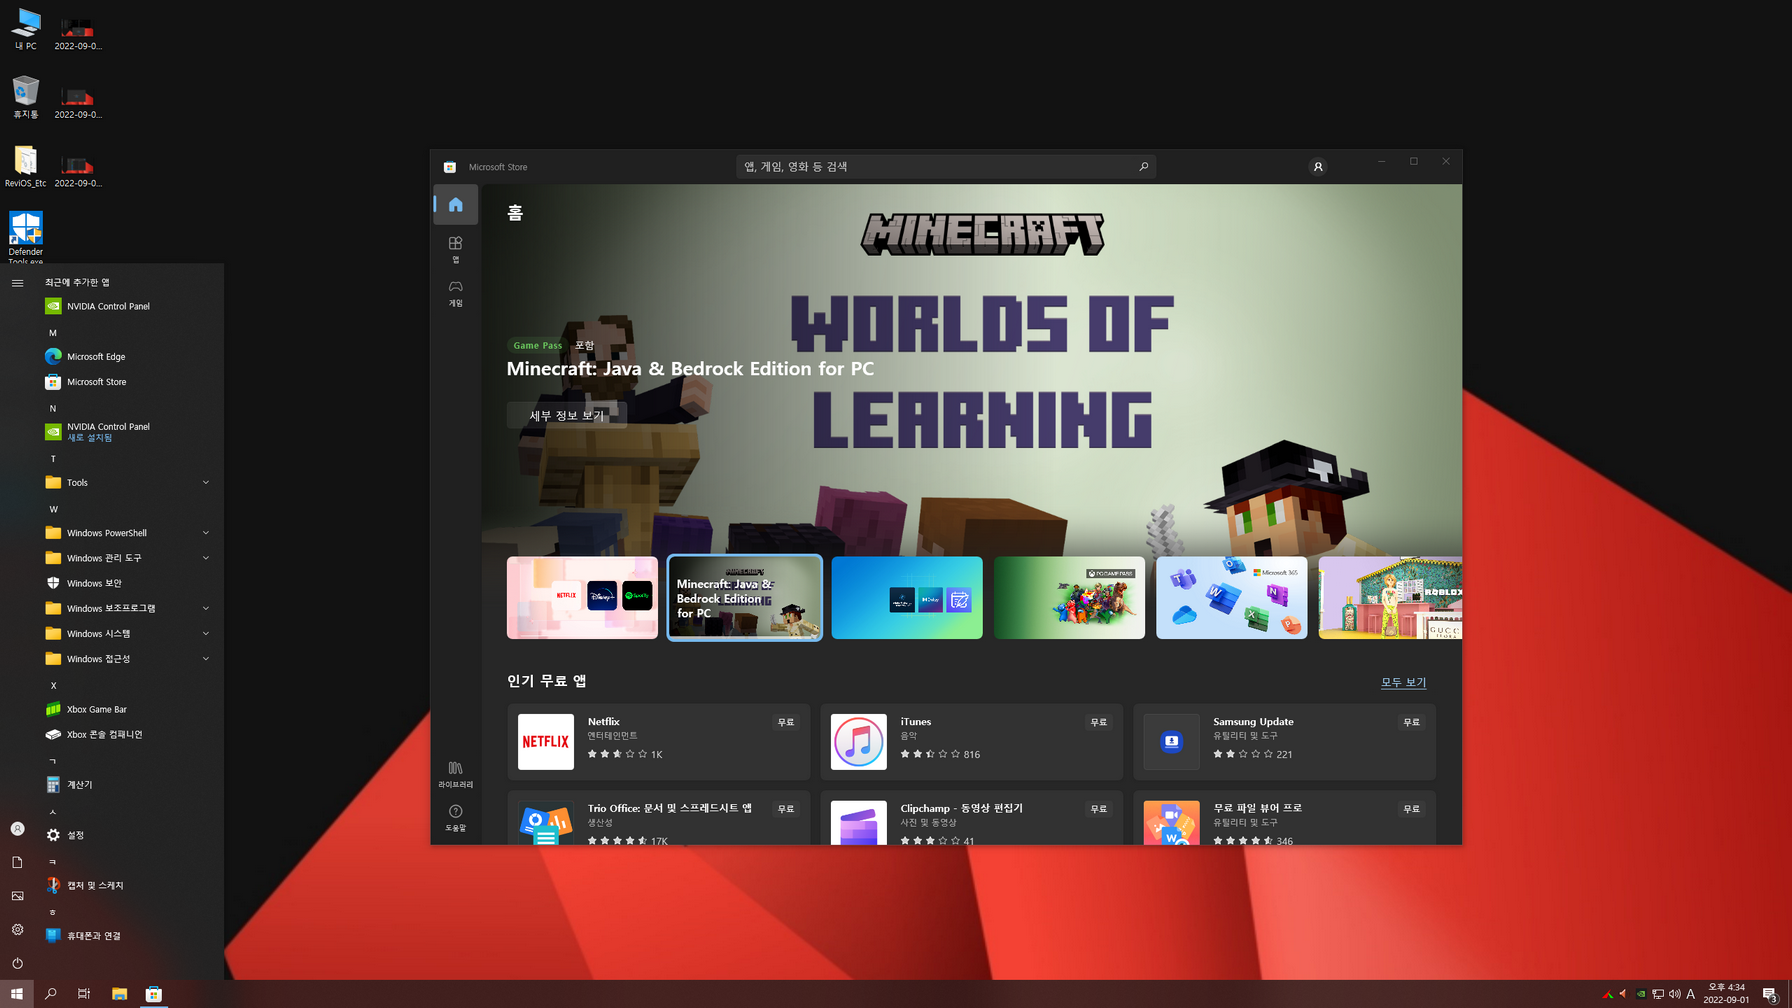The width and height of the screenshot is (1792, 1008).
Task: Open Windows 보안 from Start menu
Action: pyautogui.click(x=128, y=583)
